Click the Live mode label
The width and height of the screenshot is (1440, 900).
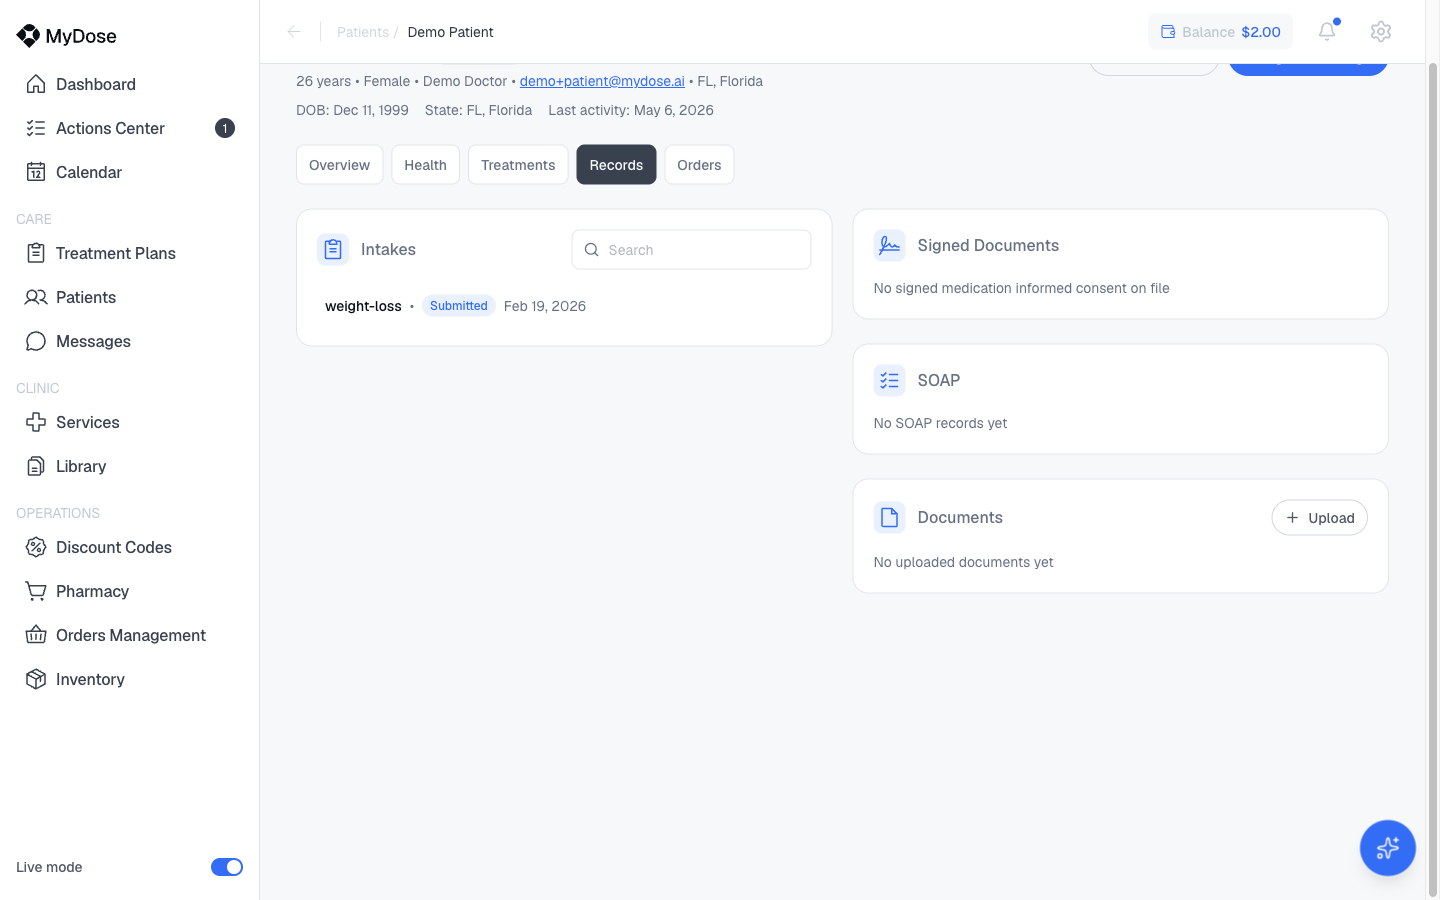pos(49,867)
